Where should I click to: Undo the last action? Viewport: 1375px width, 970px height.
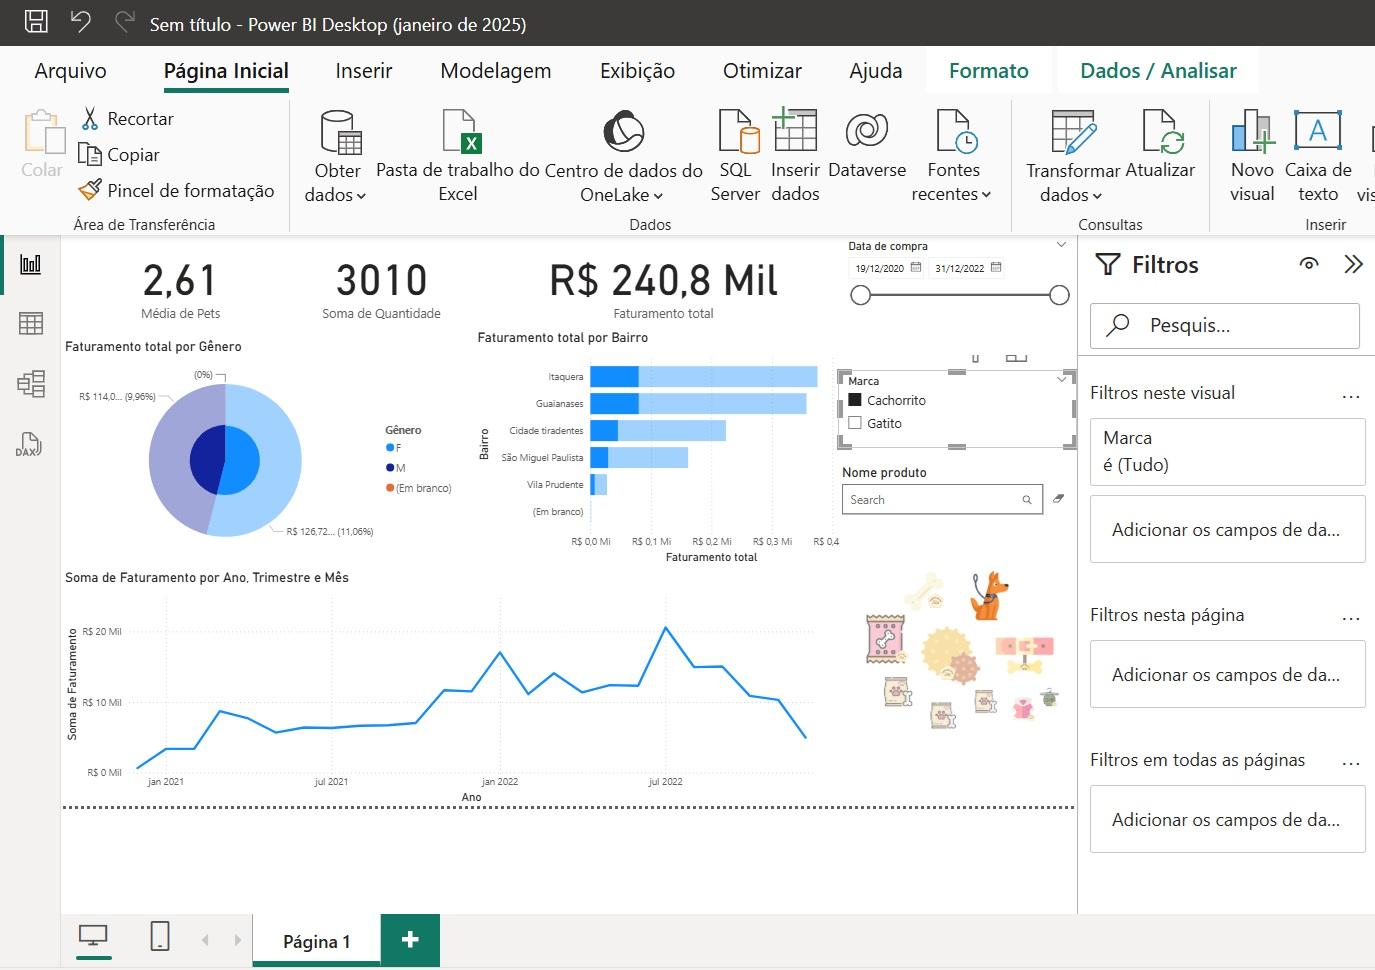[x=81, y=22]
